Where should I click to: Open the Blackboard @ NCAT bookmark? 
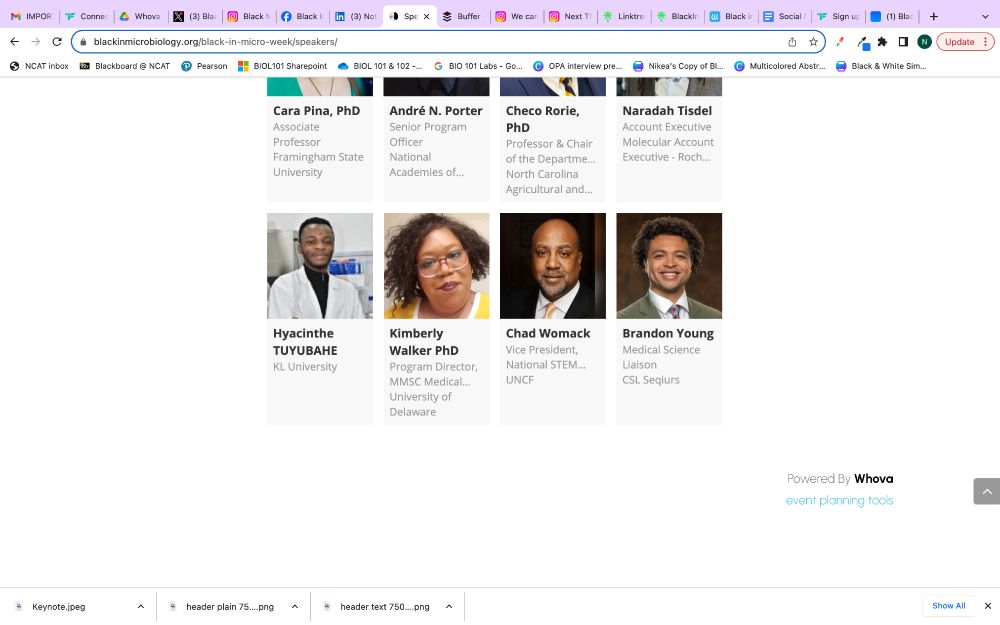(125, 66)
